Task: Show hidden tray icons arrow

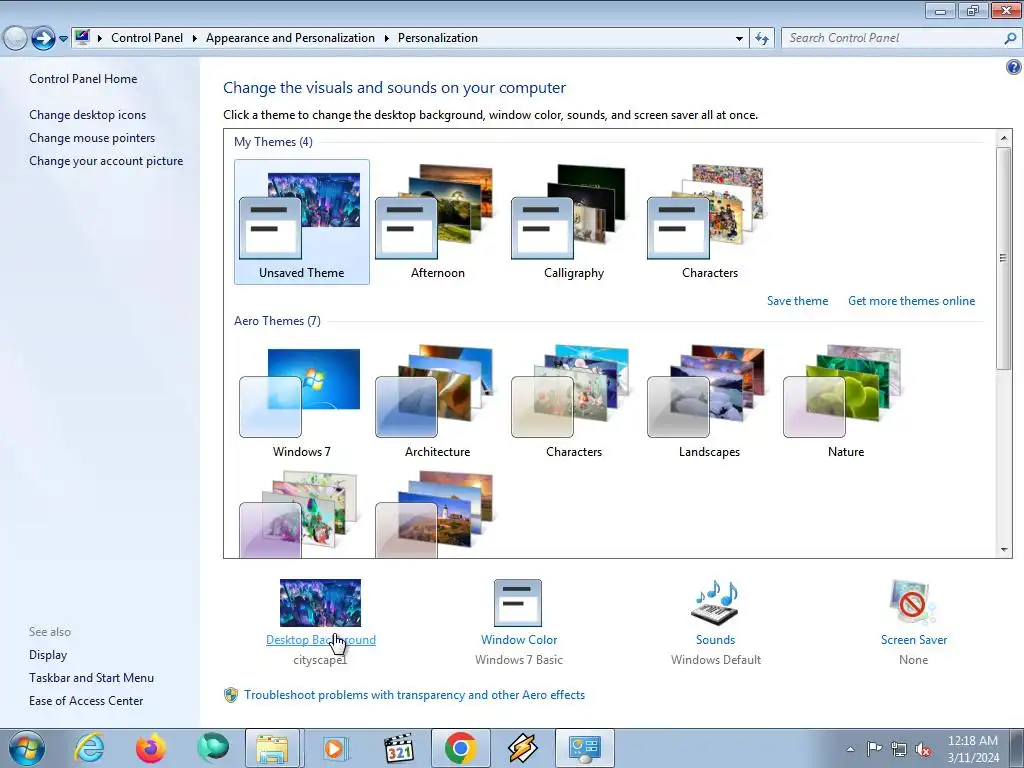Action: (x=850, y=749)
